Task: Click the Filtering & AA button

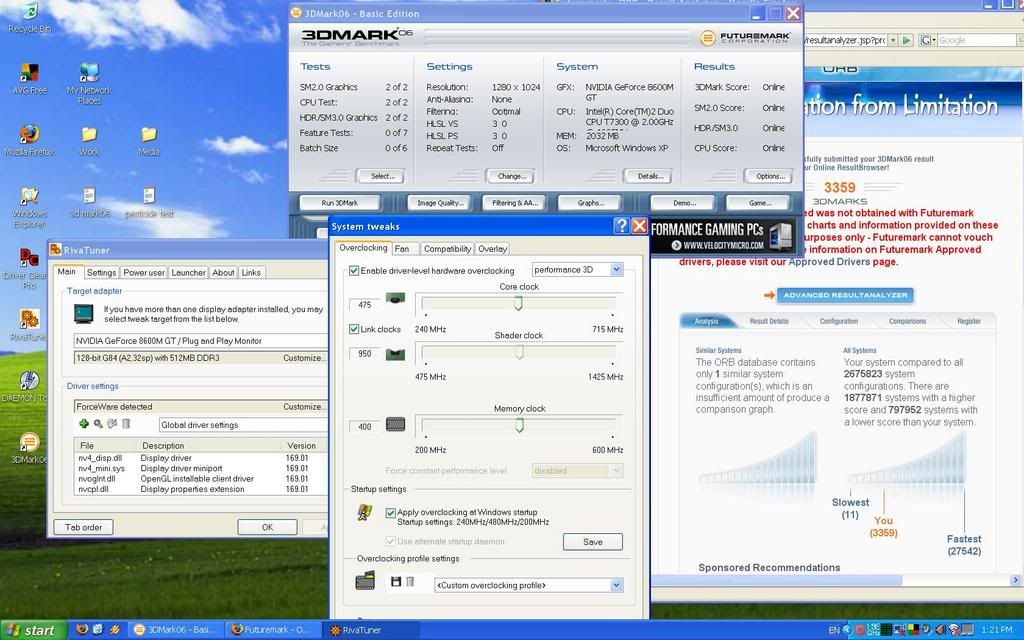Action: [x=515, y=203]
